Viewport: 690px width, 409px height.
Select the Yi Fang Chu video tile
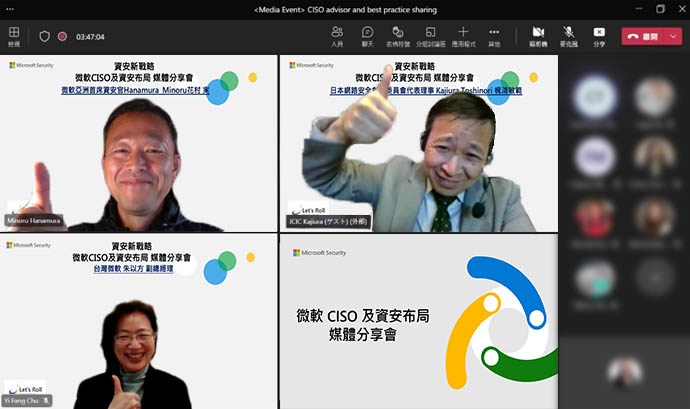tap(139, 322)
